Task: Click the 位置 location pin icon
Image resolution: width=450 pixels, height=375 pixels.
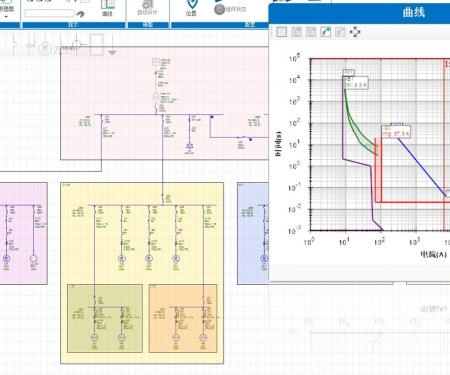Action: [x=191, y=8]
